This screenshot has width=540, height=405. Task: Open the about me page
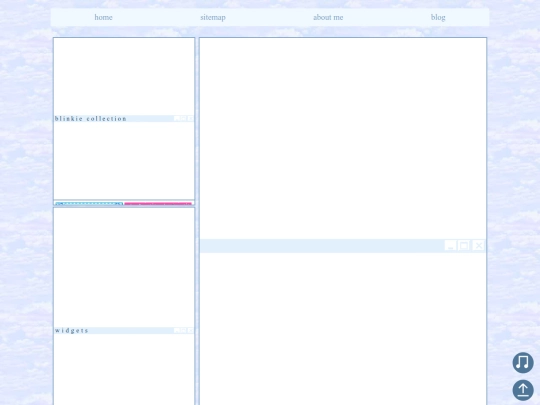(328, 17)
